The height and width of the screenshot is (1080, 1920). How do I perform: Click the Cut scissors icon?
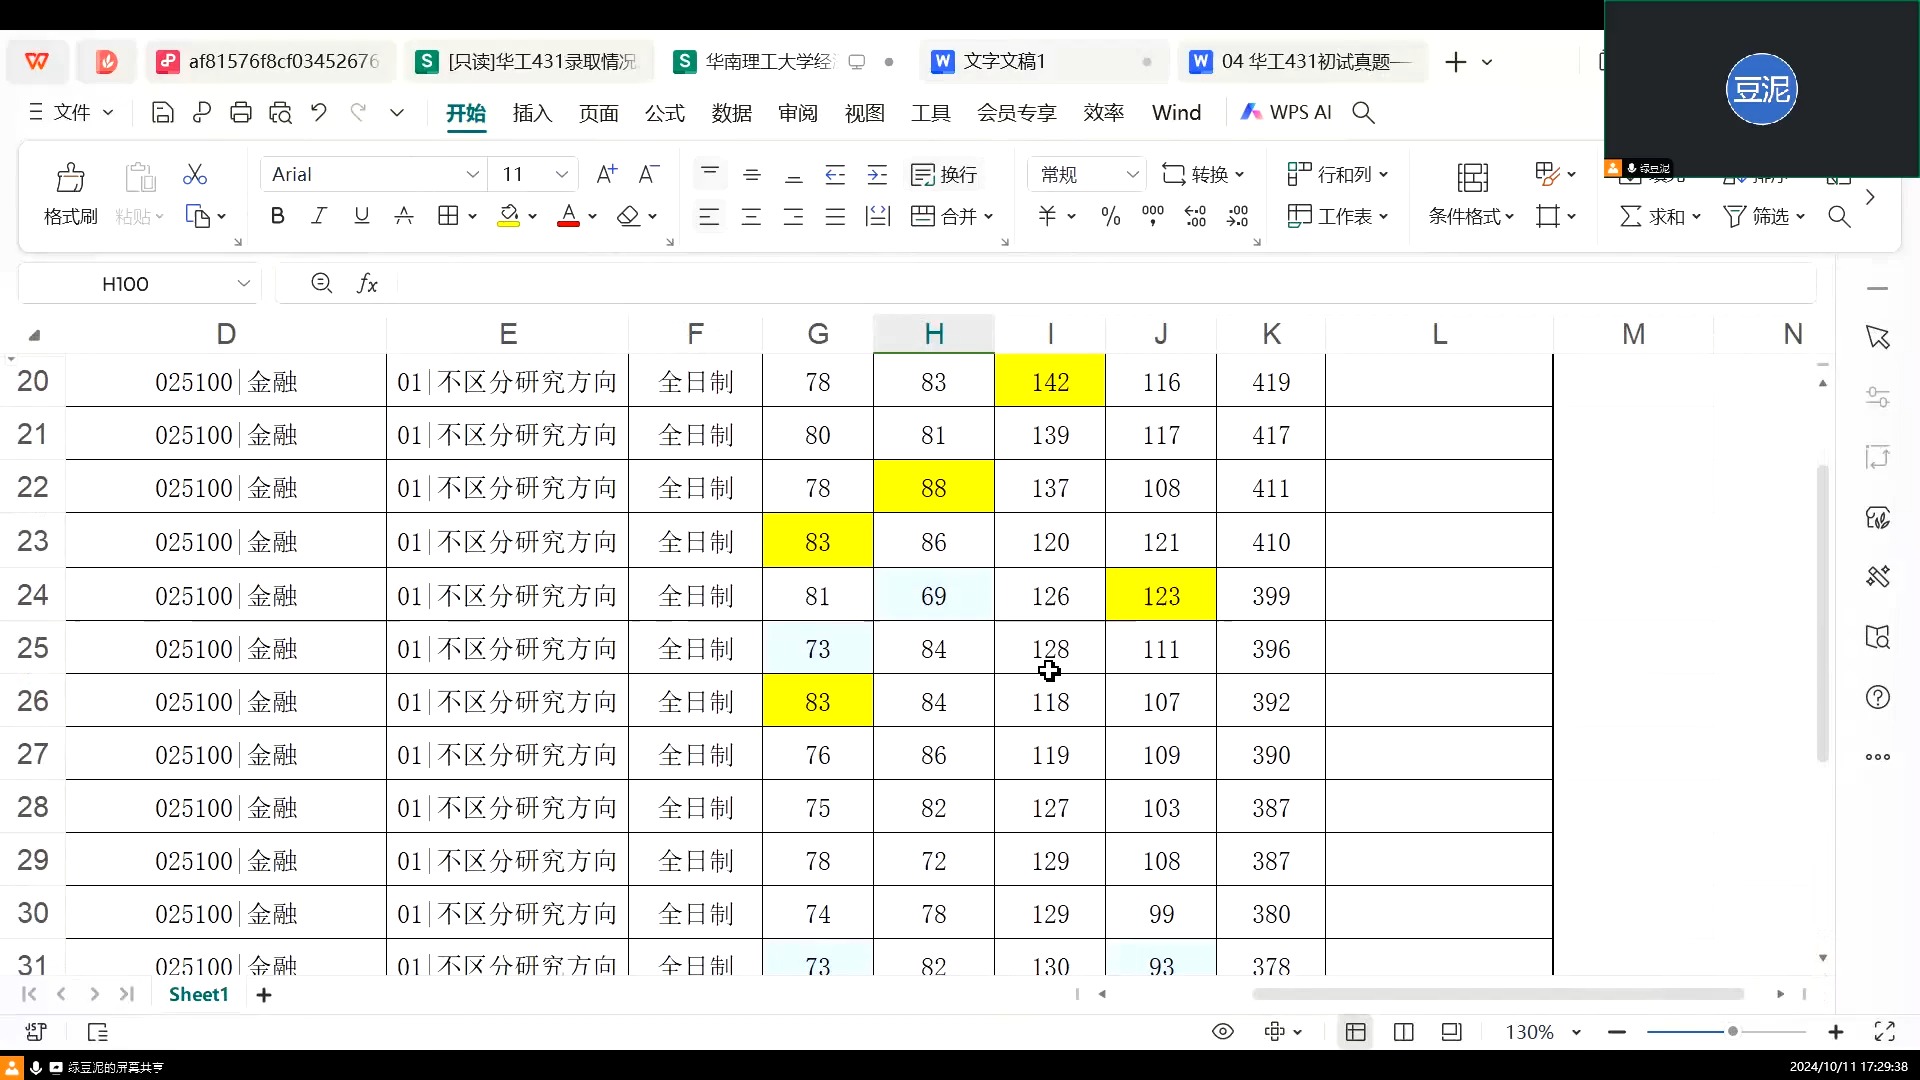click(195, 175)
